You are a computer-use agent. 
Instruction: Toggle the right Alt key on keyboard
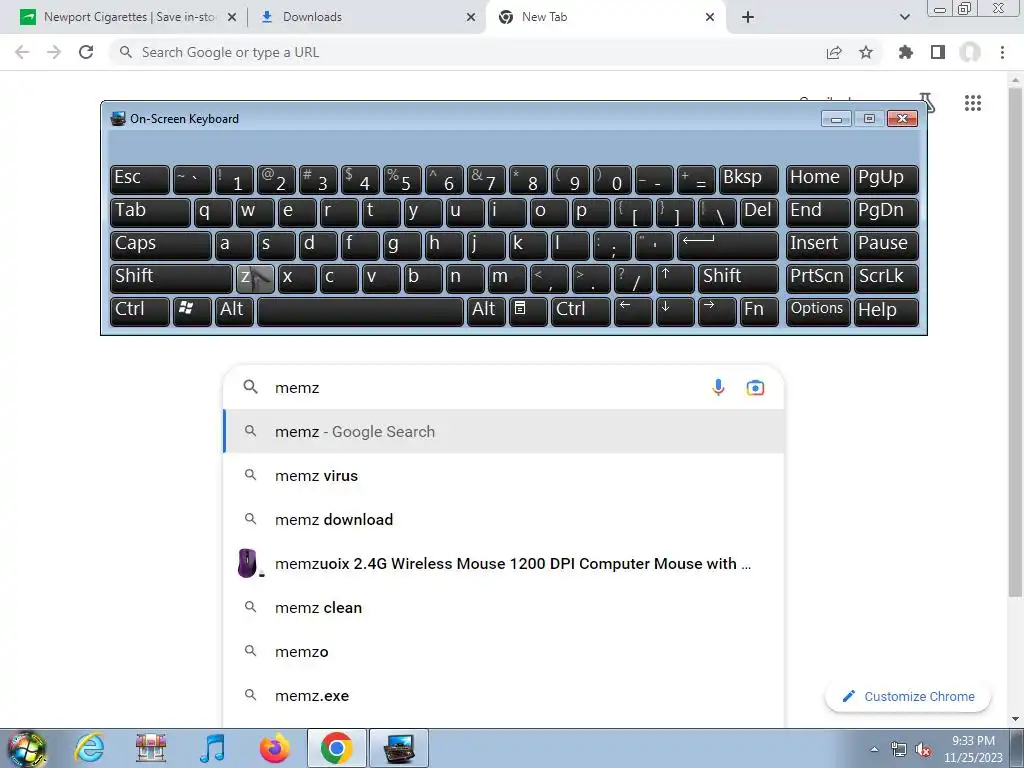click(486, 311)
